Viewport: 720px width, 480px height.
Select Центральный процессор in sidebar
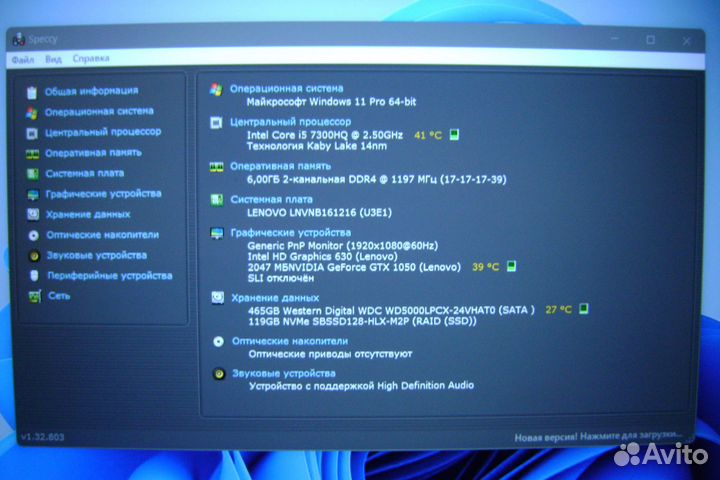click(x=103, y=132)
